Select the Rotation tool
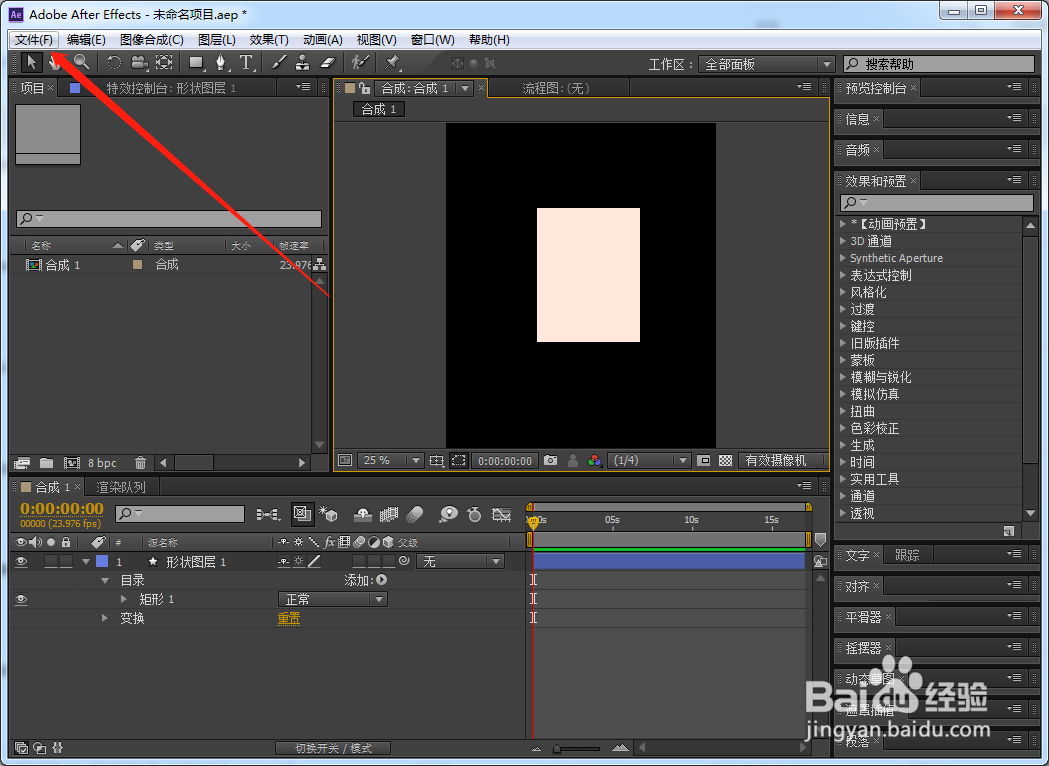1049x766 pixels. pyautogui.click(x=114, y=63)
